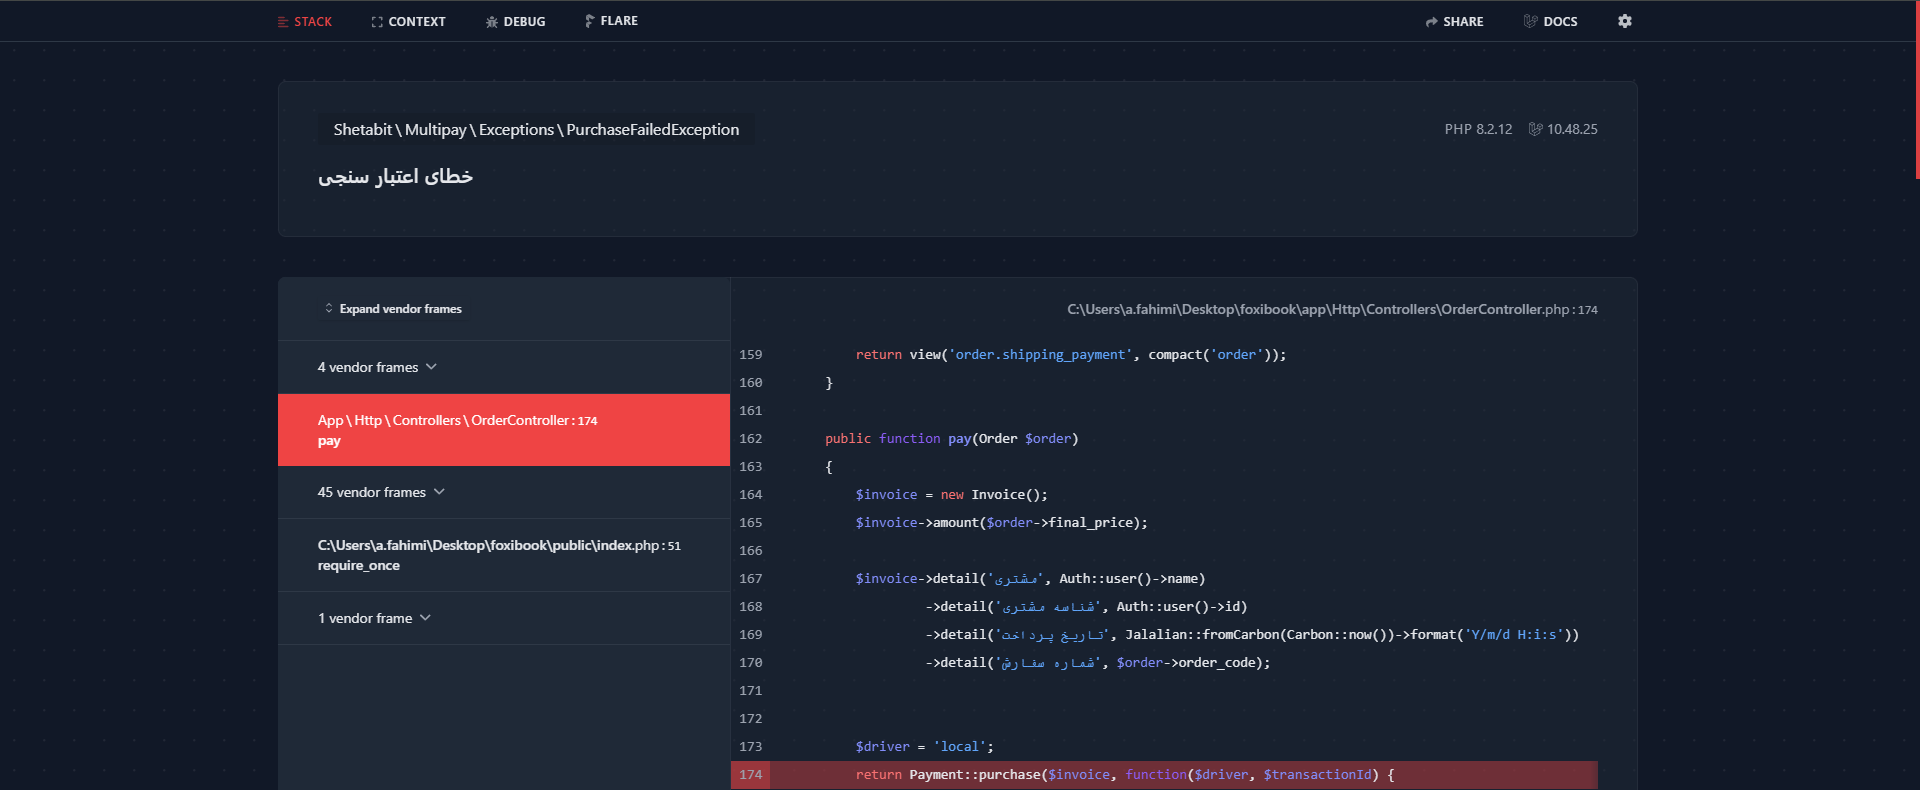1920x790 pixels.
Task: Open the STACK tab
Action: pyautogui.click(x=305, y=21)
